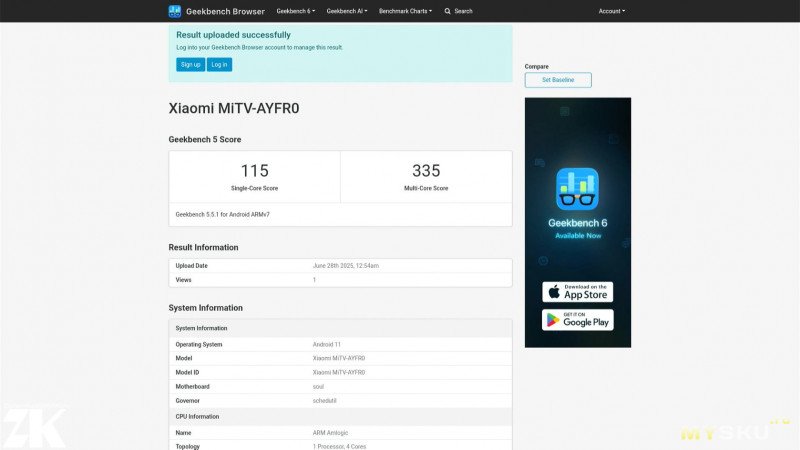The width and height of the screenshot is (800, 450).
Task: Click the Upload Date value 'June 28th 2025'
Action: [345, 266]
